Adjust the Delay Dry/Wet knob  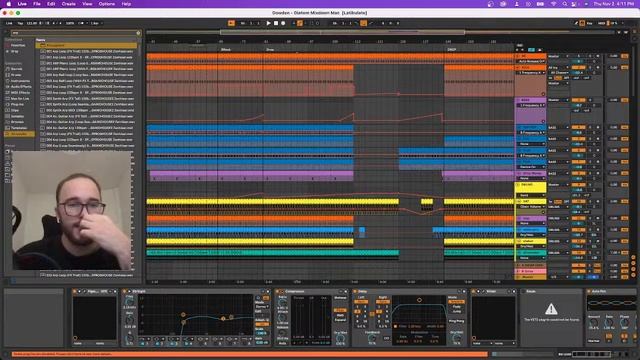pos(456,338)
